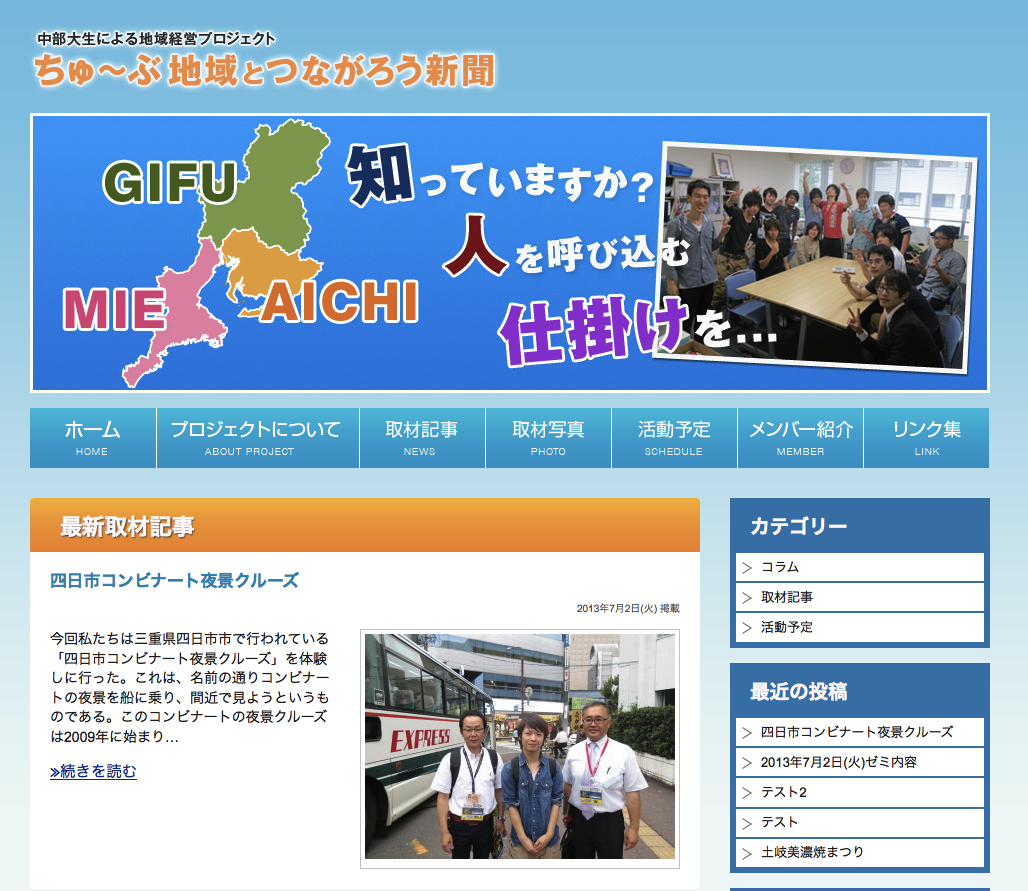This screenshot has width=1028, height=891.
Task: Select the 活動予定 category in sidebar
Action: (787, 627)
